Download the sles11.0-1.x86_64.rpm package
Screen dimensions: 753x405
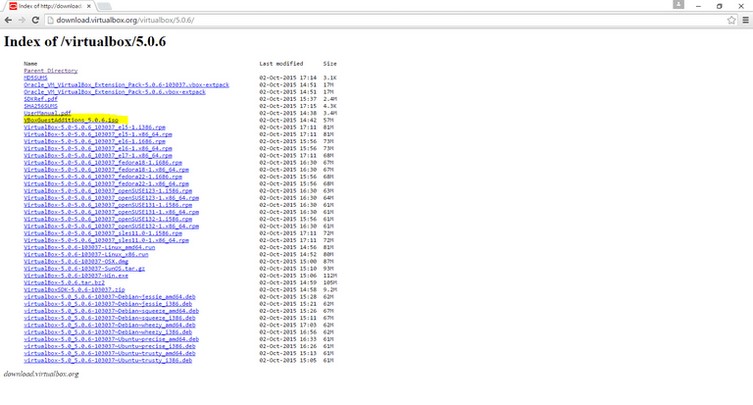click(x=106, y=240)
